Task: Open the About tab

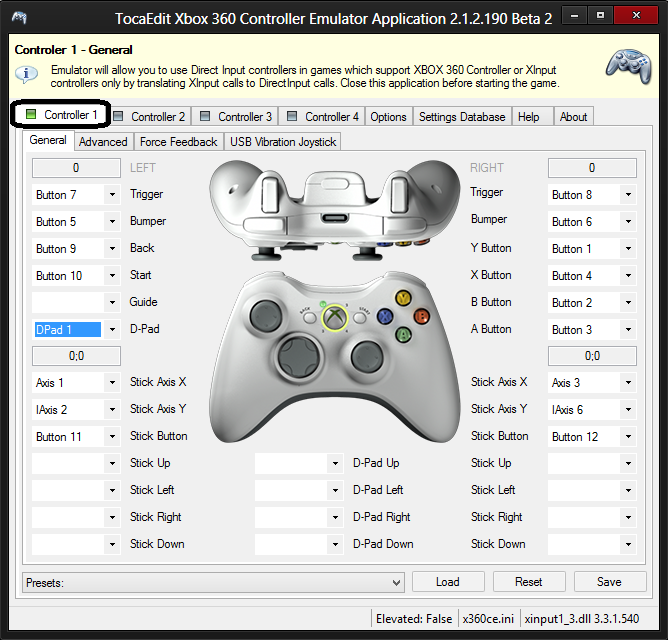Action: 573,116
